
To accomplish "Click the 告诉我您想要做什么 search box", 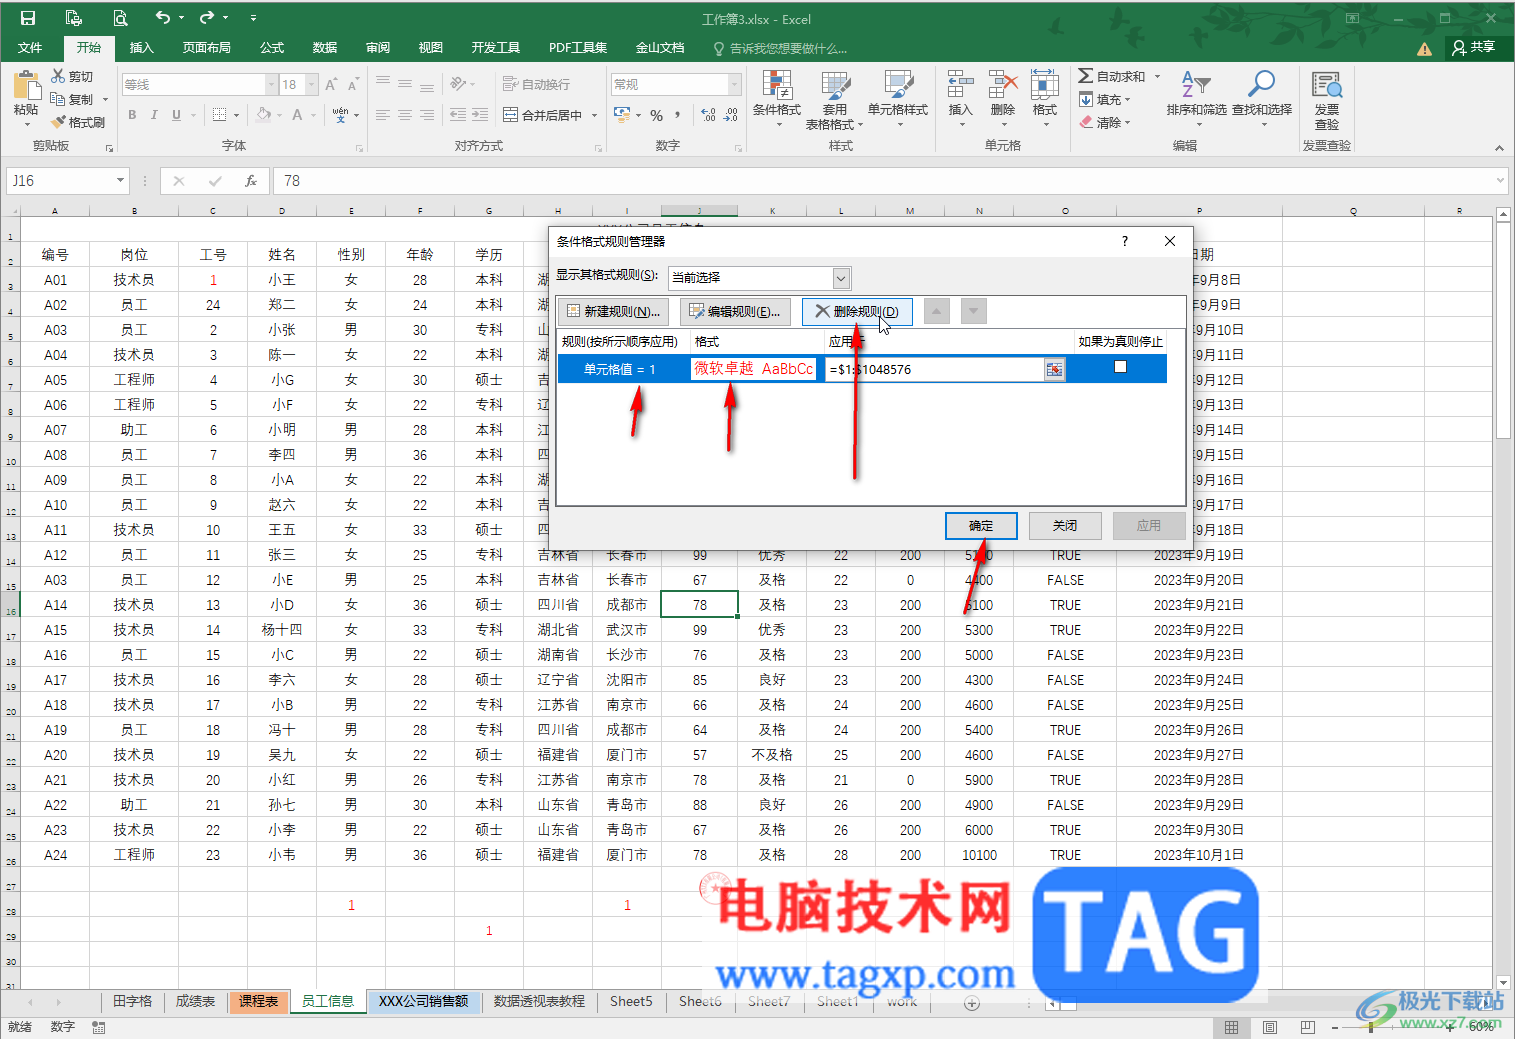I will click(780, 48).
